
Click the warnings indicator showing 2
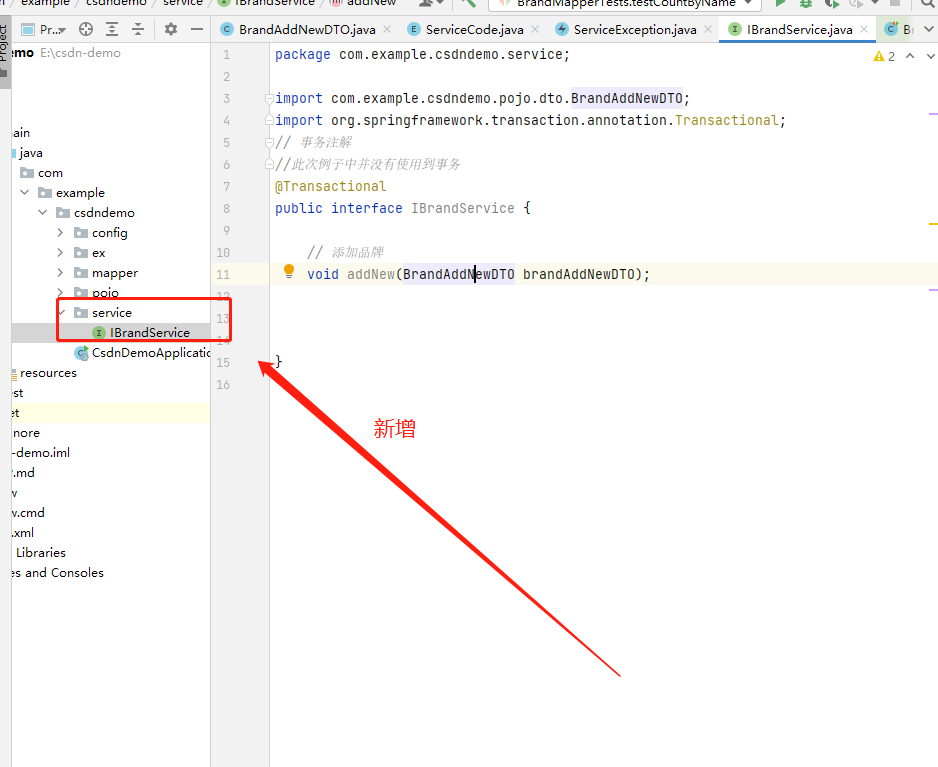[x=884, y=56]
